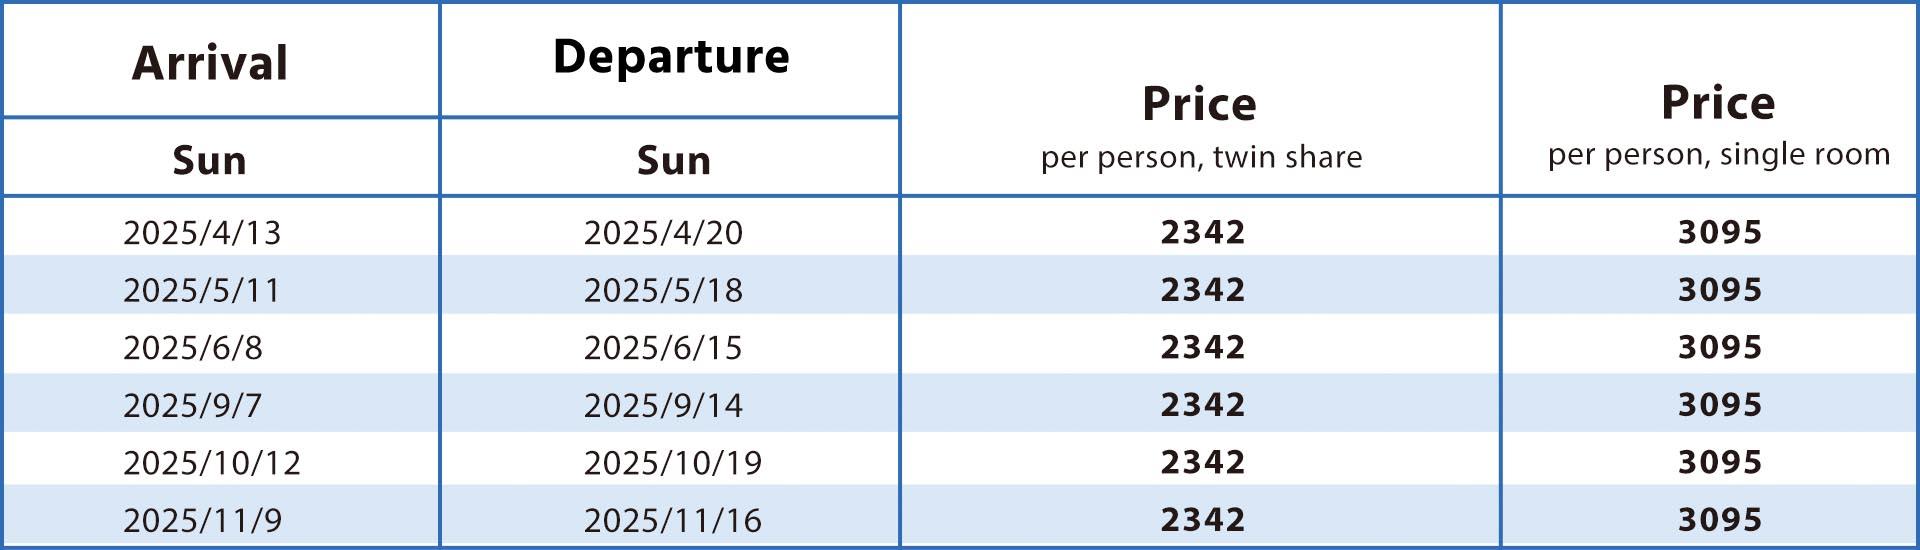The height and width of the screenshot is (550, 1920).
Task: Click Sun label under Departure
Action: click(674, 160)
